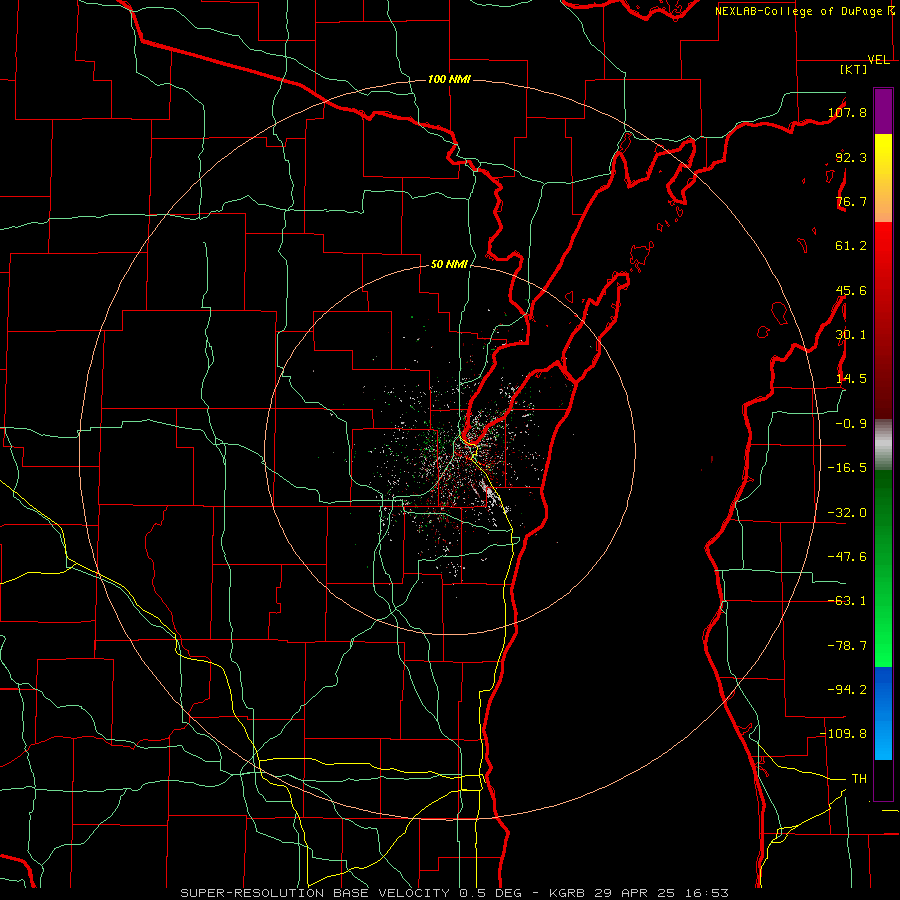Click the KGRB radar site at the rings' center
Screen dimensions: 900x900
451,449
